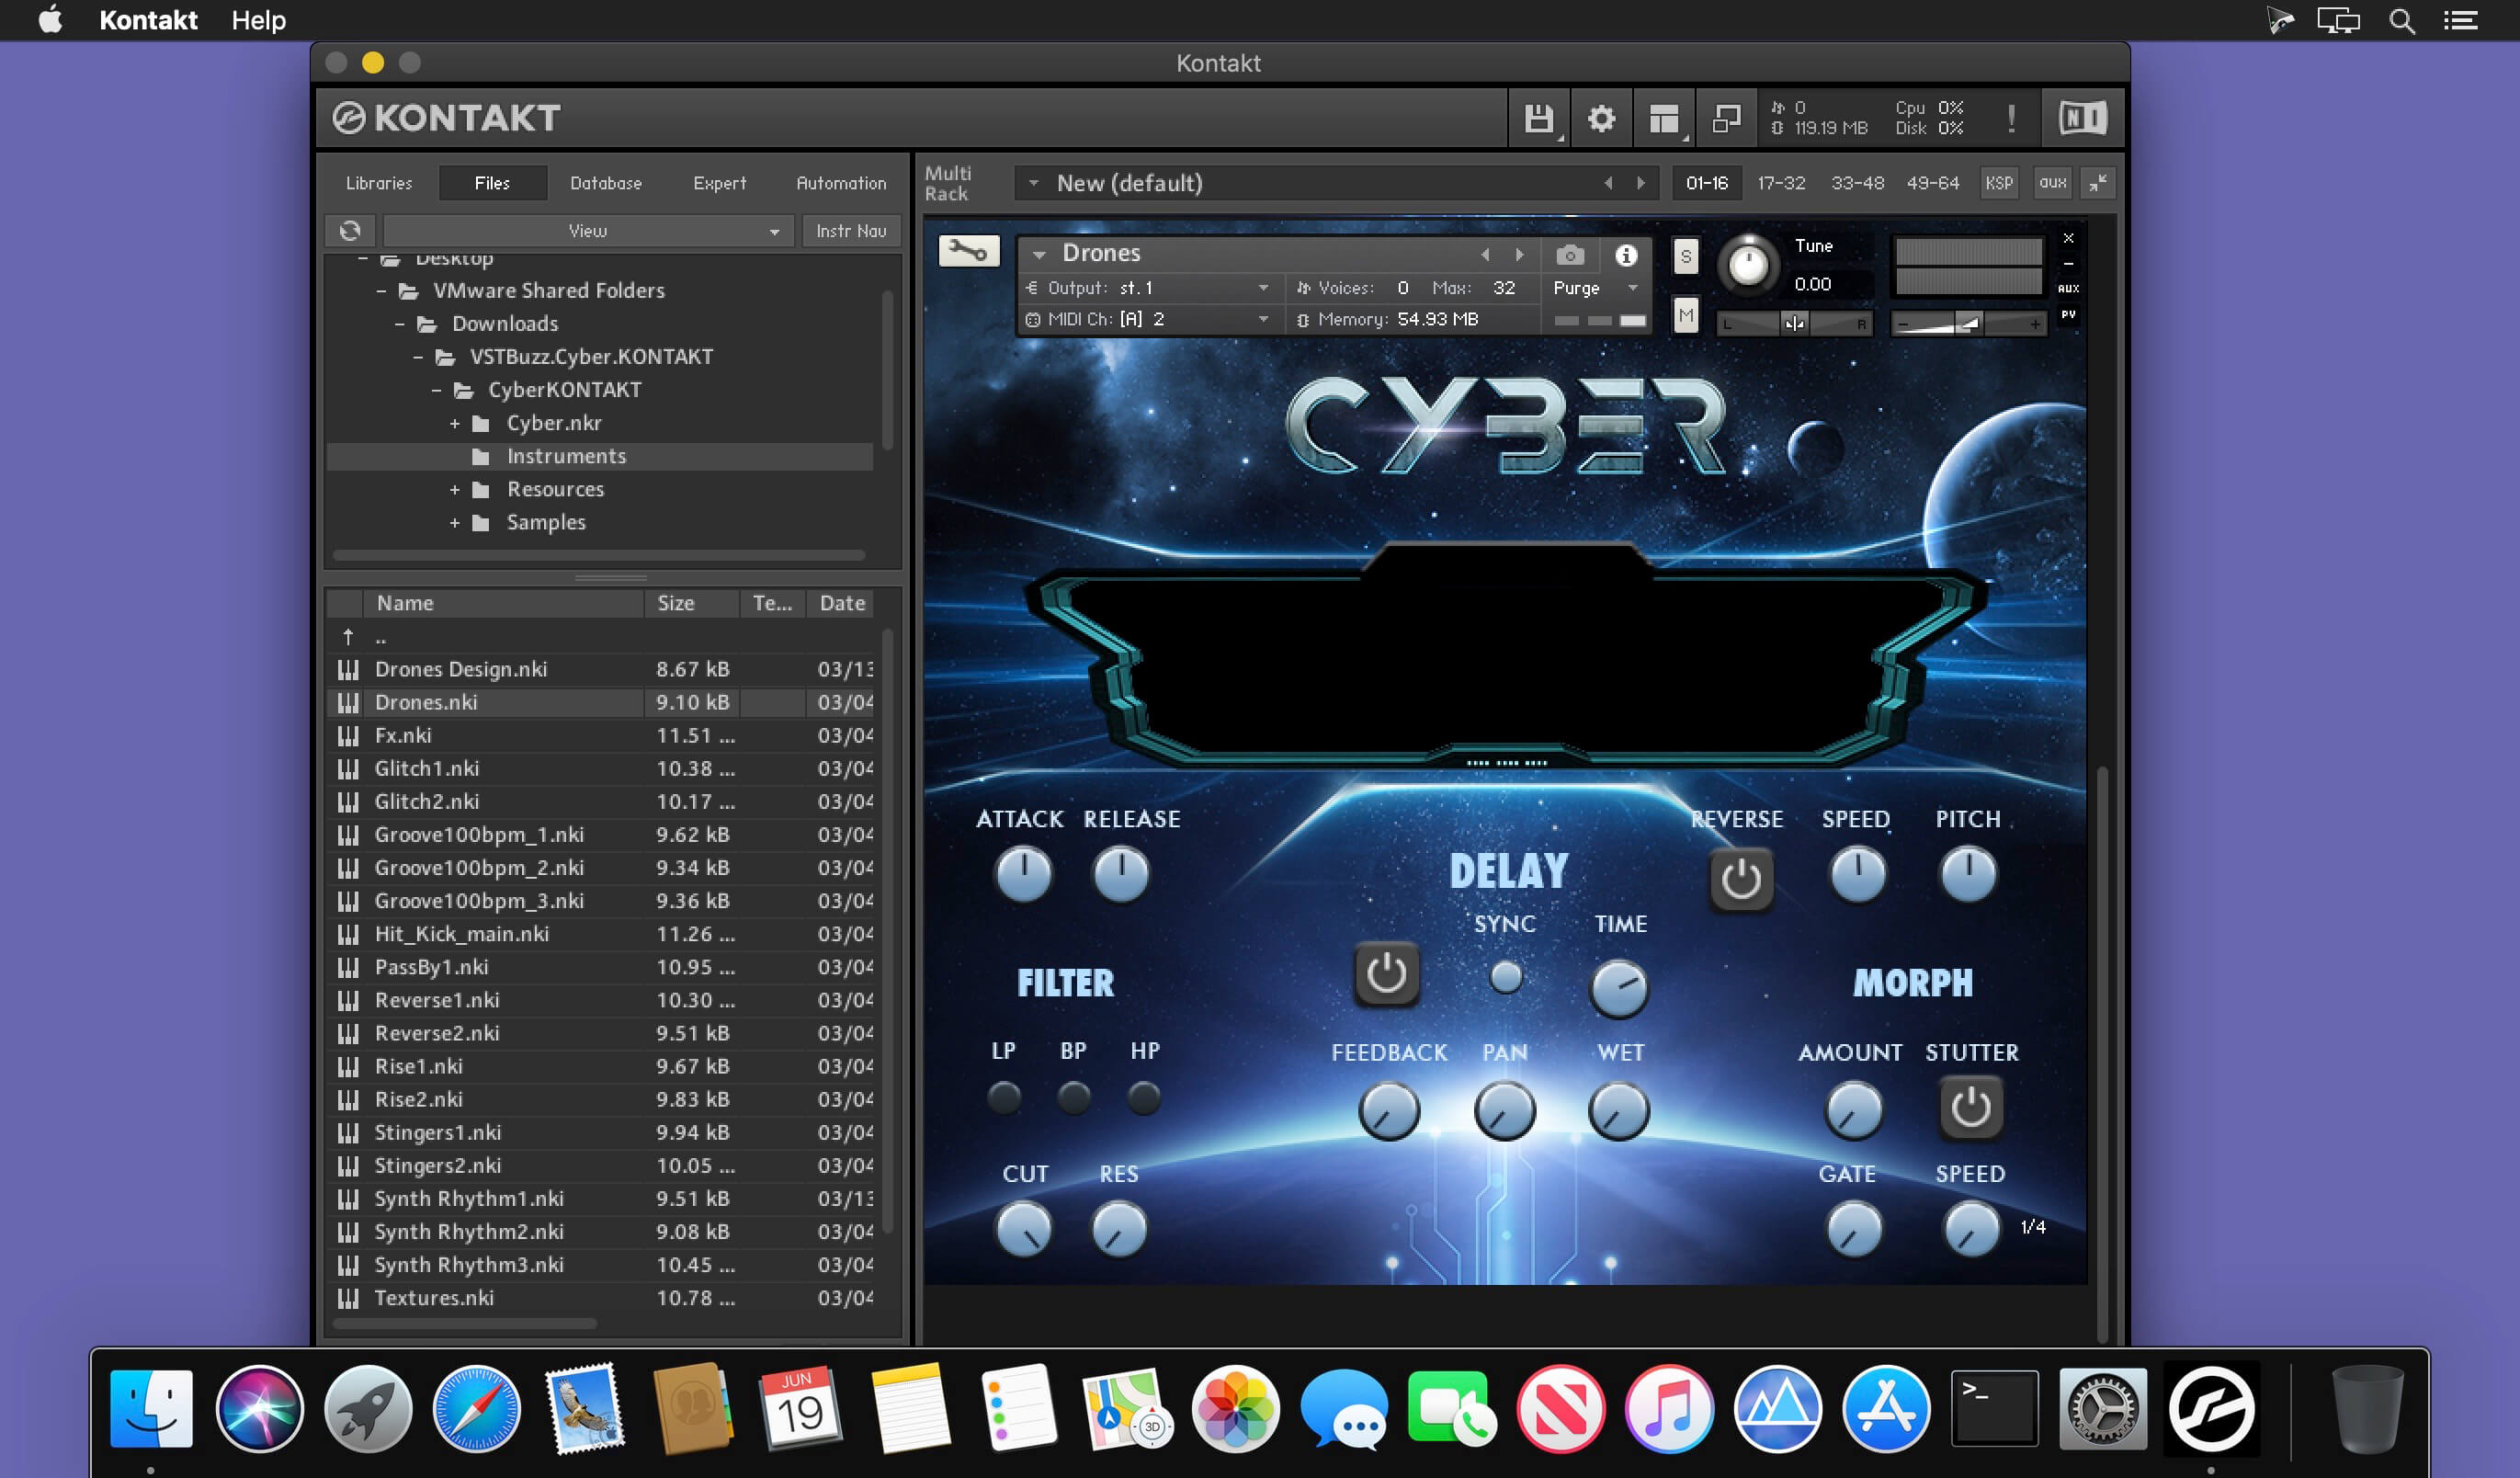Click the KSP button

1999,183
